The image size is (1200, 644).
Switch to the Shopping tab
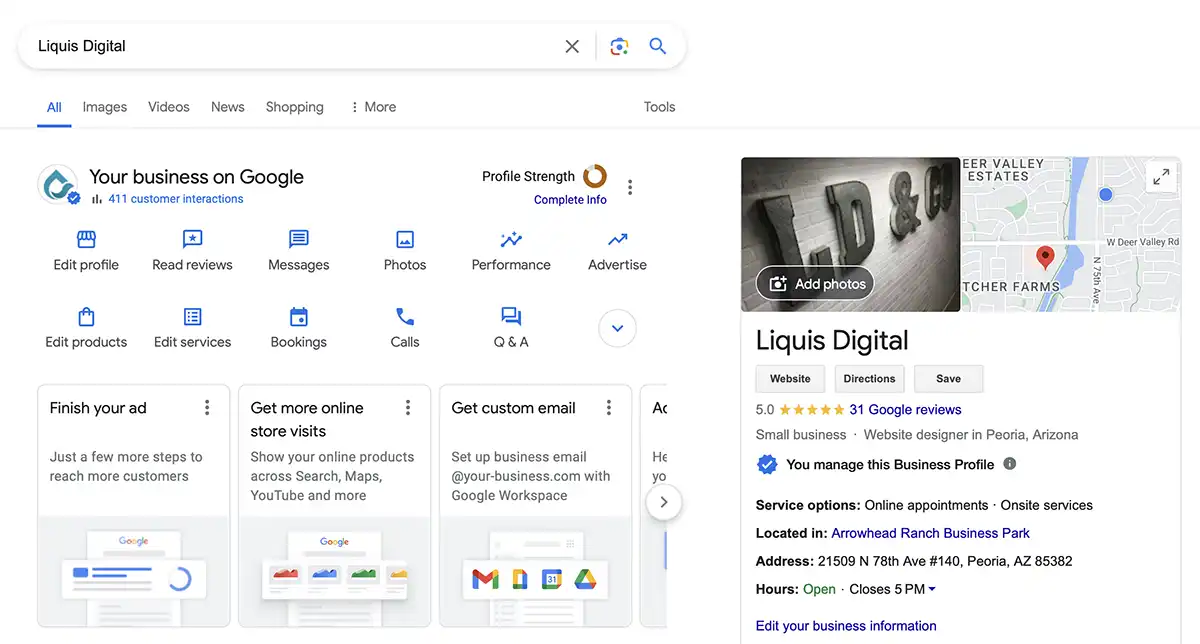[295, 107]
